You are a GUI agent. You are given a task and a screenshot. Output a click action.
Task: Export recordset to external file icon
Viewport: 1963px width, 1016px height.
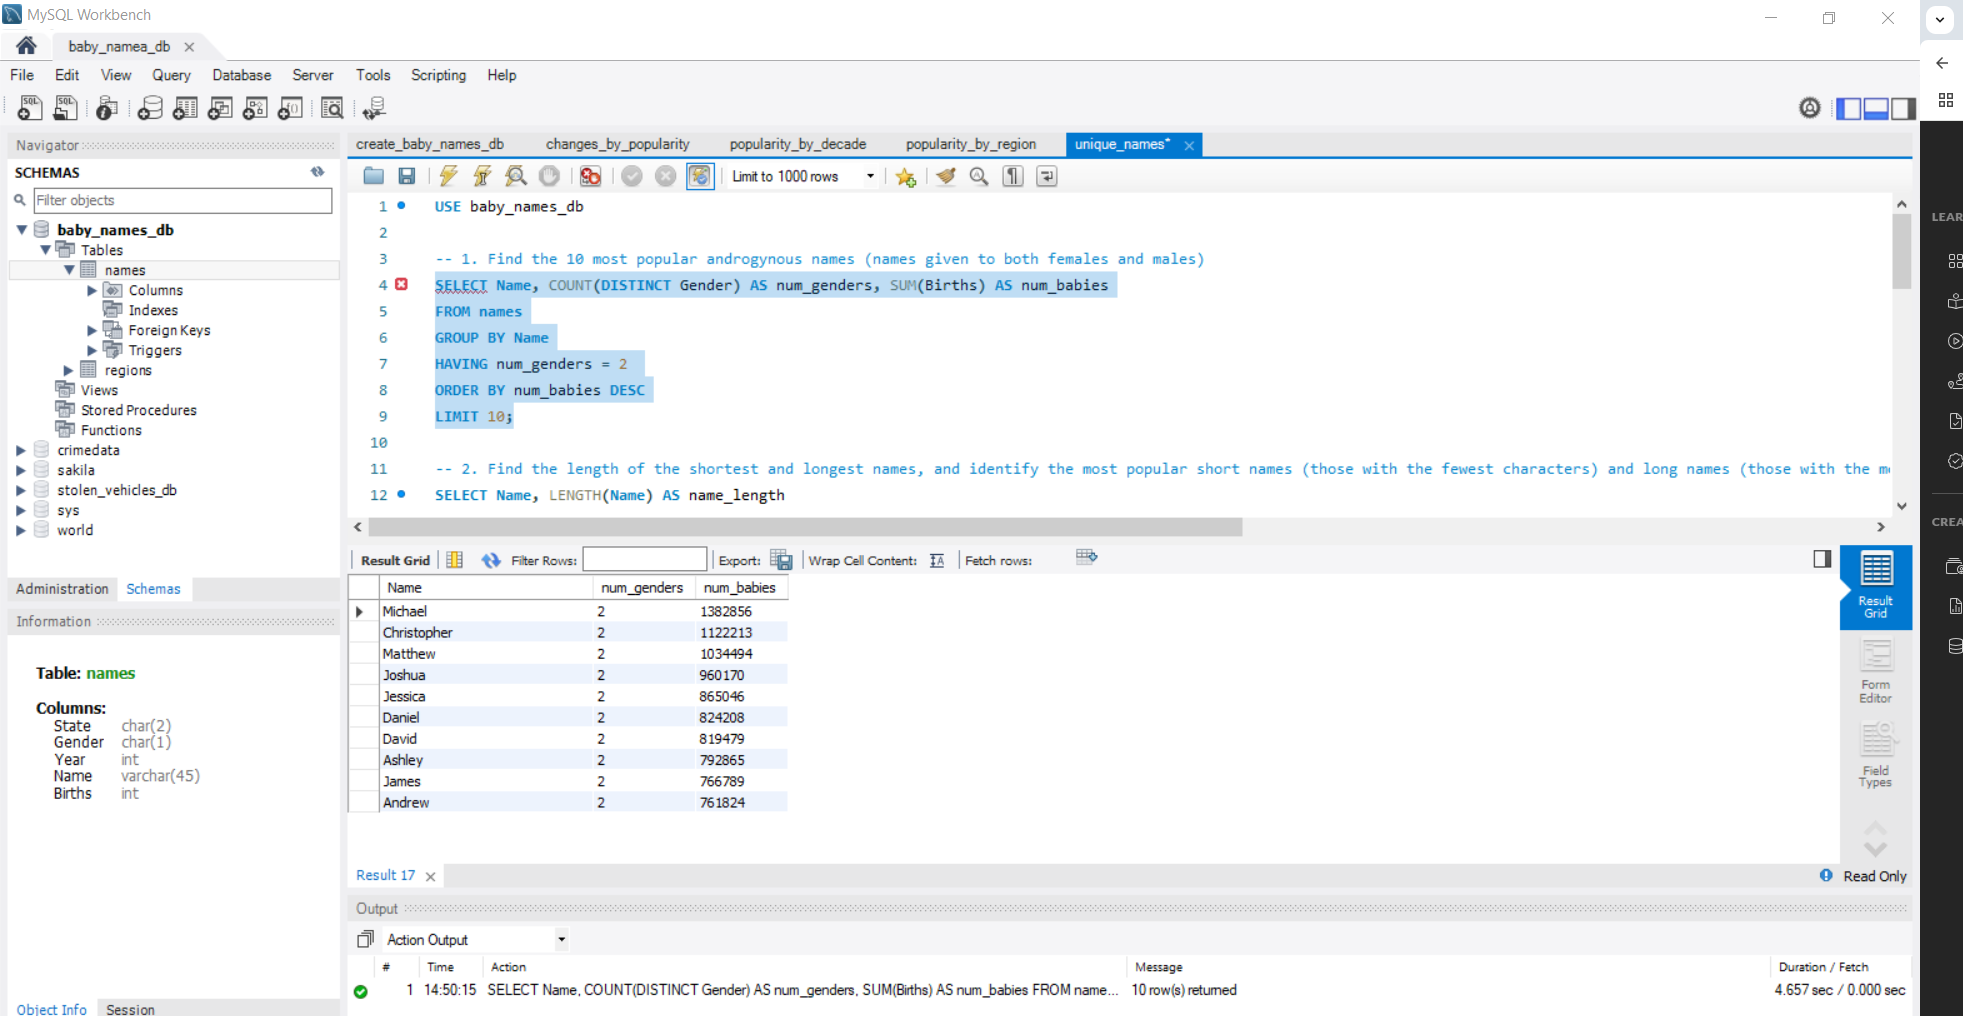(782, 560)
